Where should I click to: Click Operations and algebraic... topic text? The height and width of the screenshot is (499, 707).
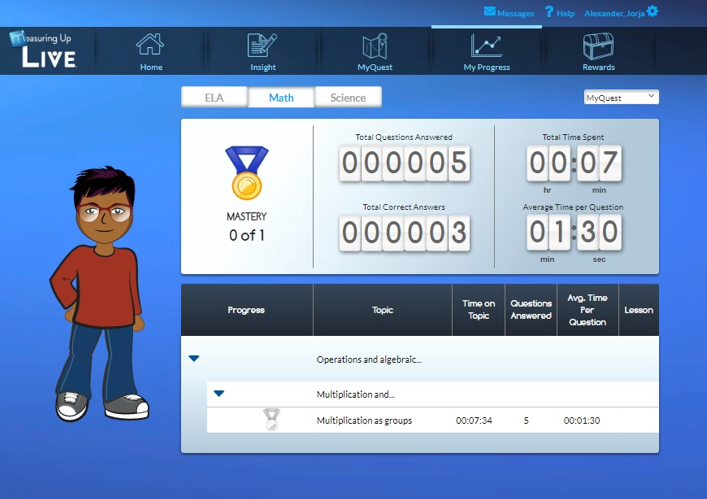click(x=369, y=359)
